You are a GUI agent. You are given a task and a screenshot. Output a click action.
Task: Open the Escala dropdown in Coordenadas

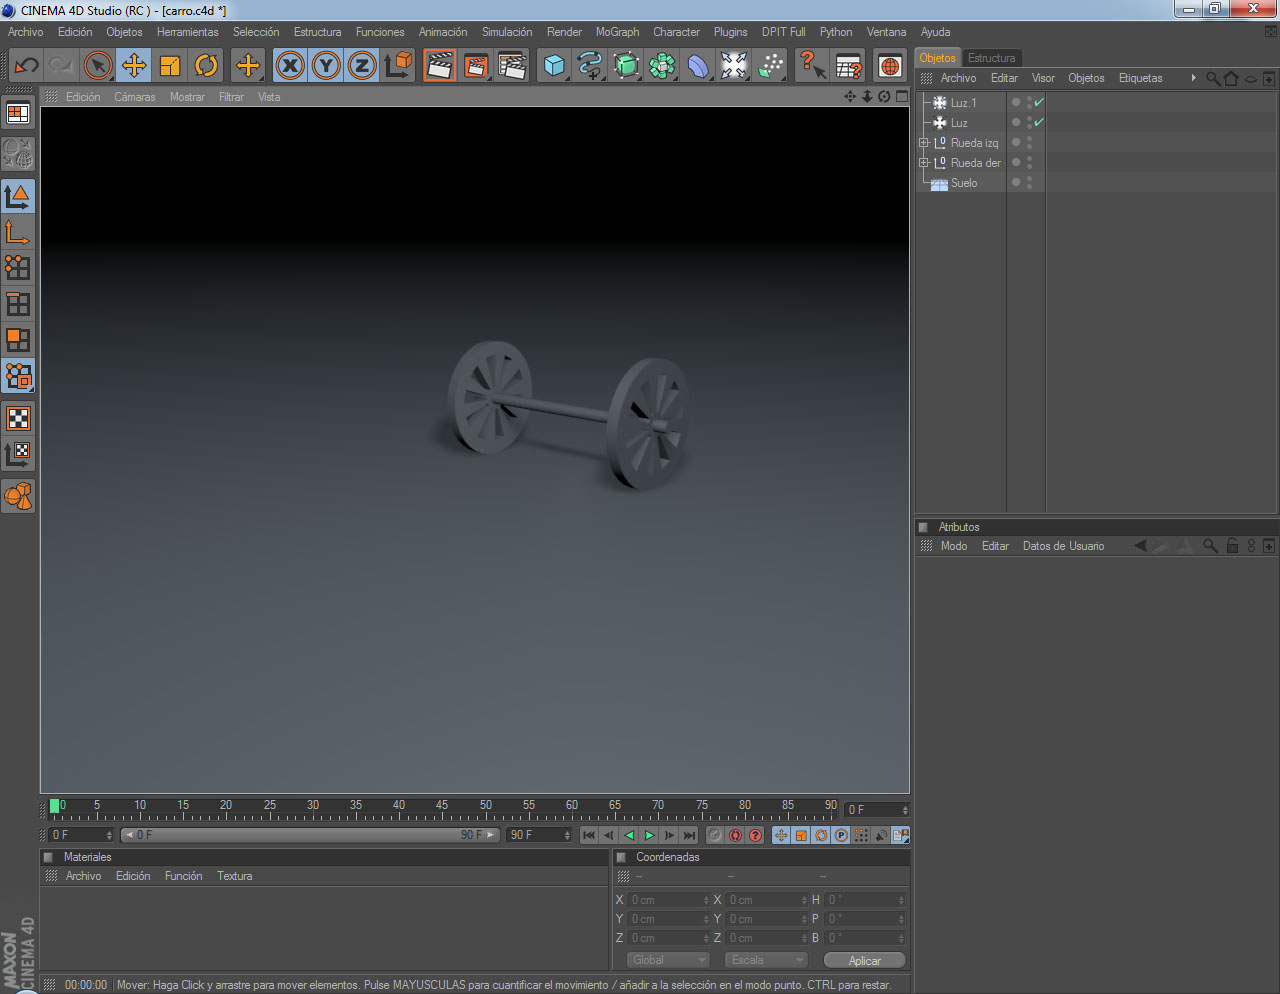click(765, 960)
